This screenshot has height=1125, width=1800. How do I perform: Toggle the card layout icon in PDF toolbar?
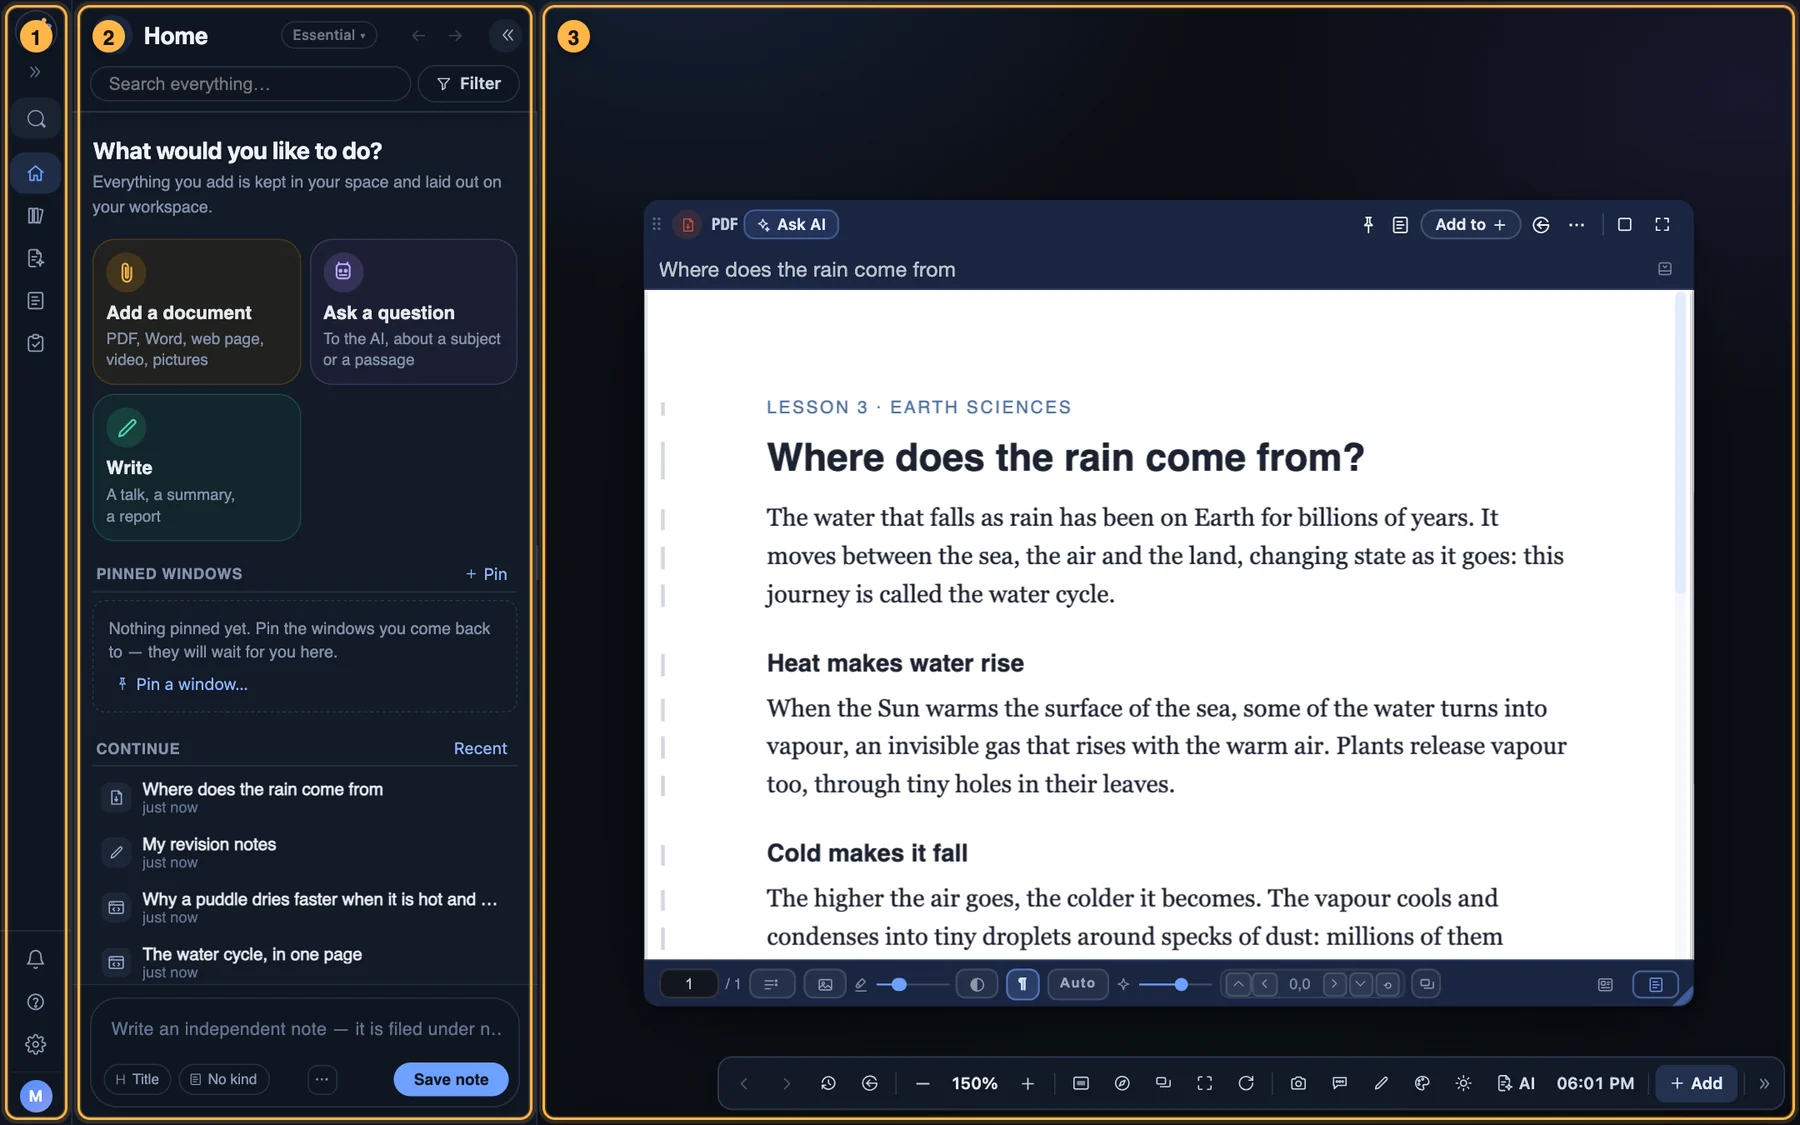coord(1605,984)
